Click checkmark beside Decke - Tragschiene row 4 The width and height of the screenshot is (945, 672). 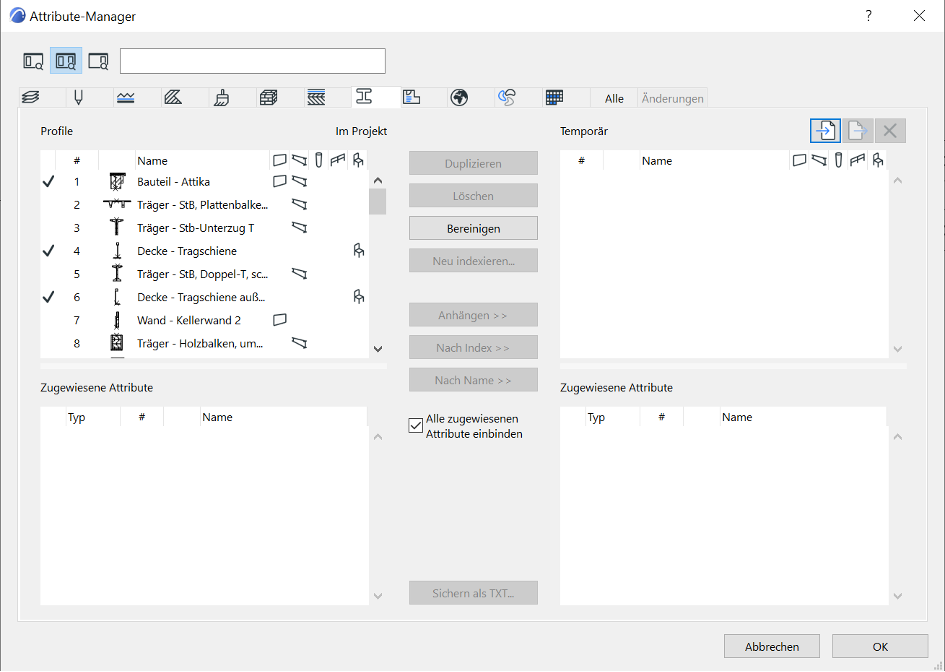tap(48, 251)
